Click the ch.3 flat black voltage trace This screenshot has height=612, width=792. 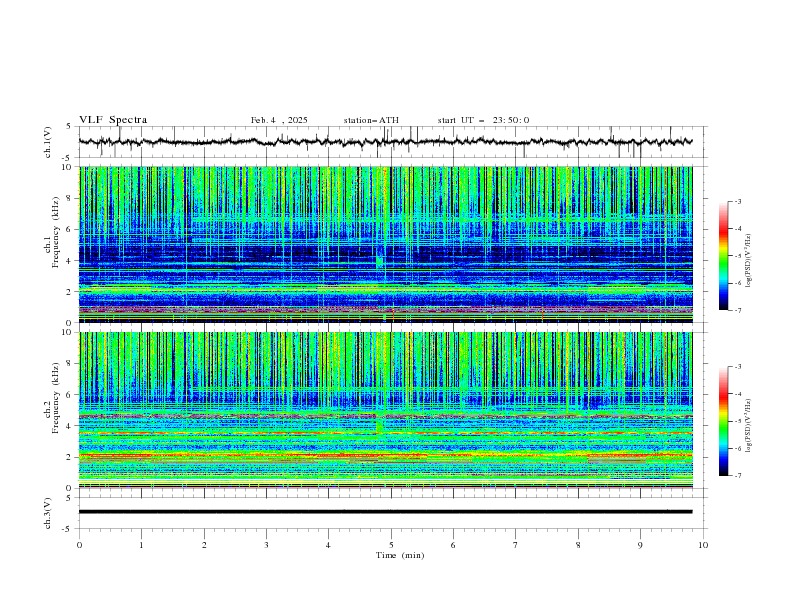point(385,512)
